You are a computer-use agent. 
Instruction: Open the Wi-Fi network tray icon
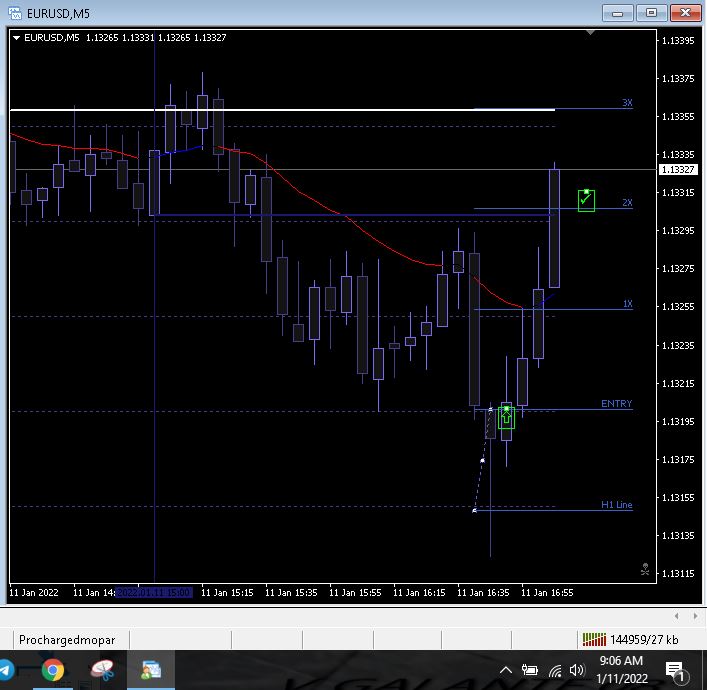click(x=556, y=671)
